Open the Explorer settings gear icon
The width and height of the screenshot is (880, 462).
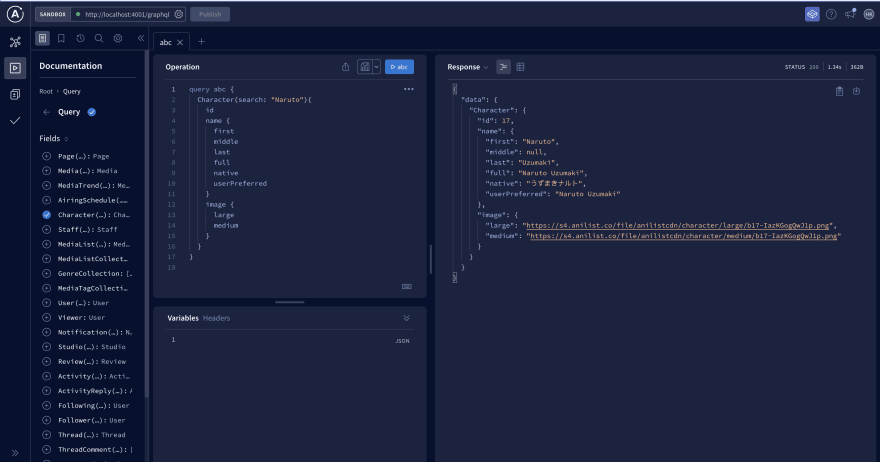pos(118,38)
